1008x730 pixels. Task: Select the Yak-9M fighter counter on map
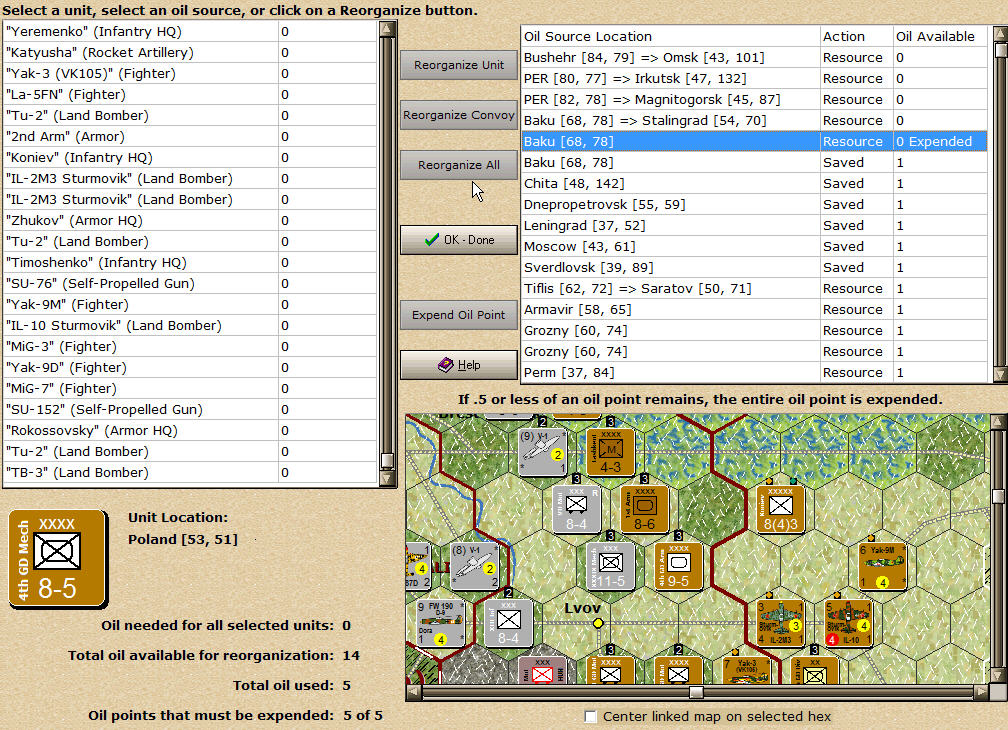tap(883, 566)
